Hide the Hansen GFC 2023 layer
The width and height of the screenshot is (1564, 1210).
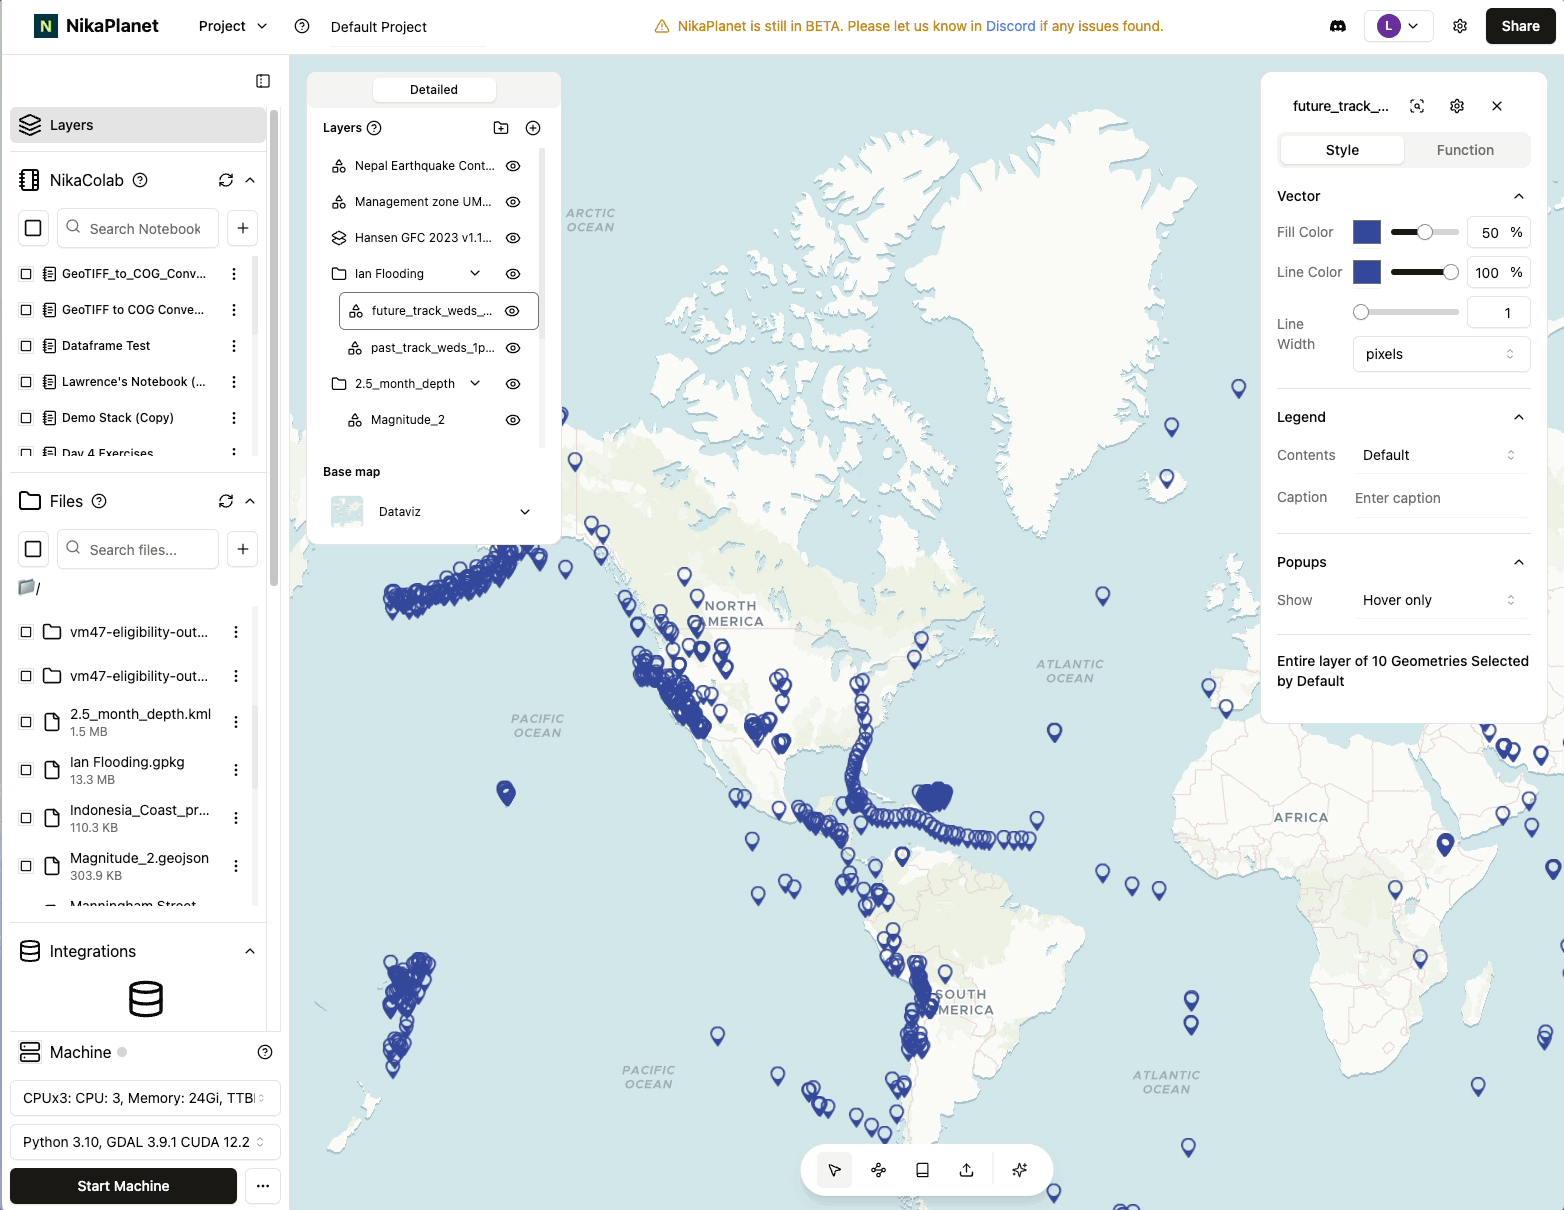tap(513, 238)
